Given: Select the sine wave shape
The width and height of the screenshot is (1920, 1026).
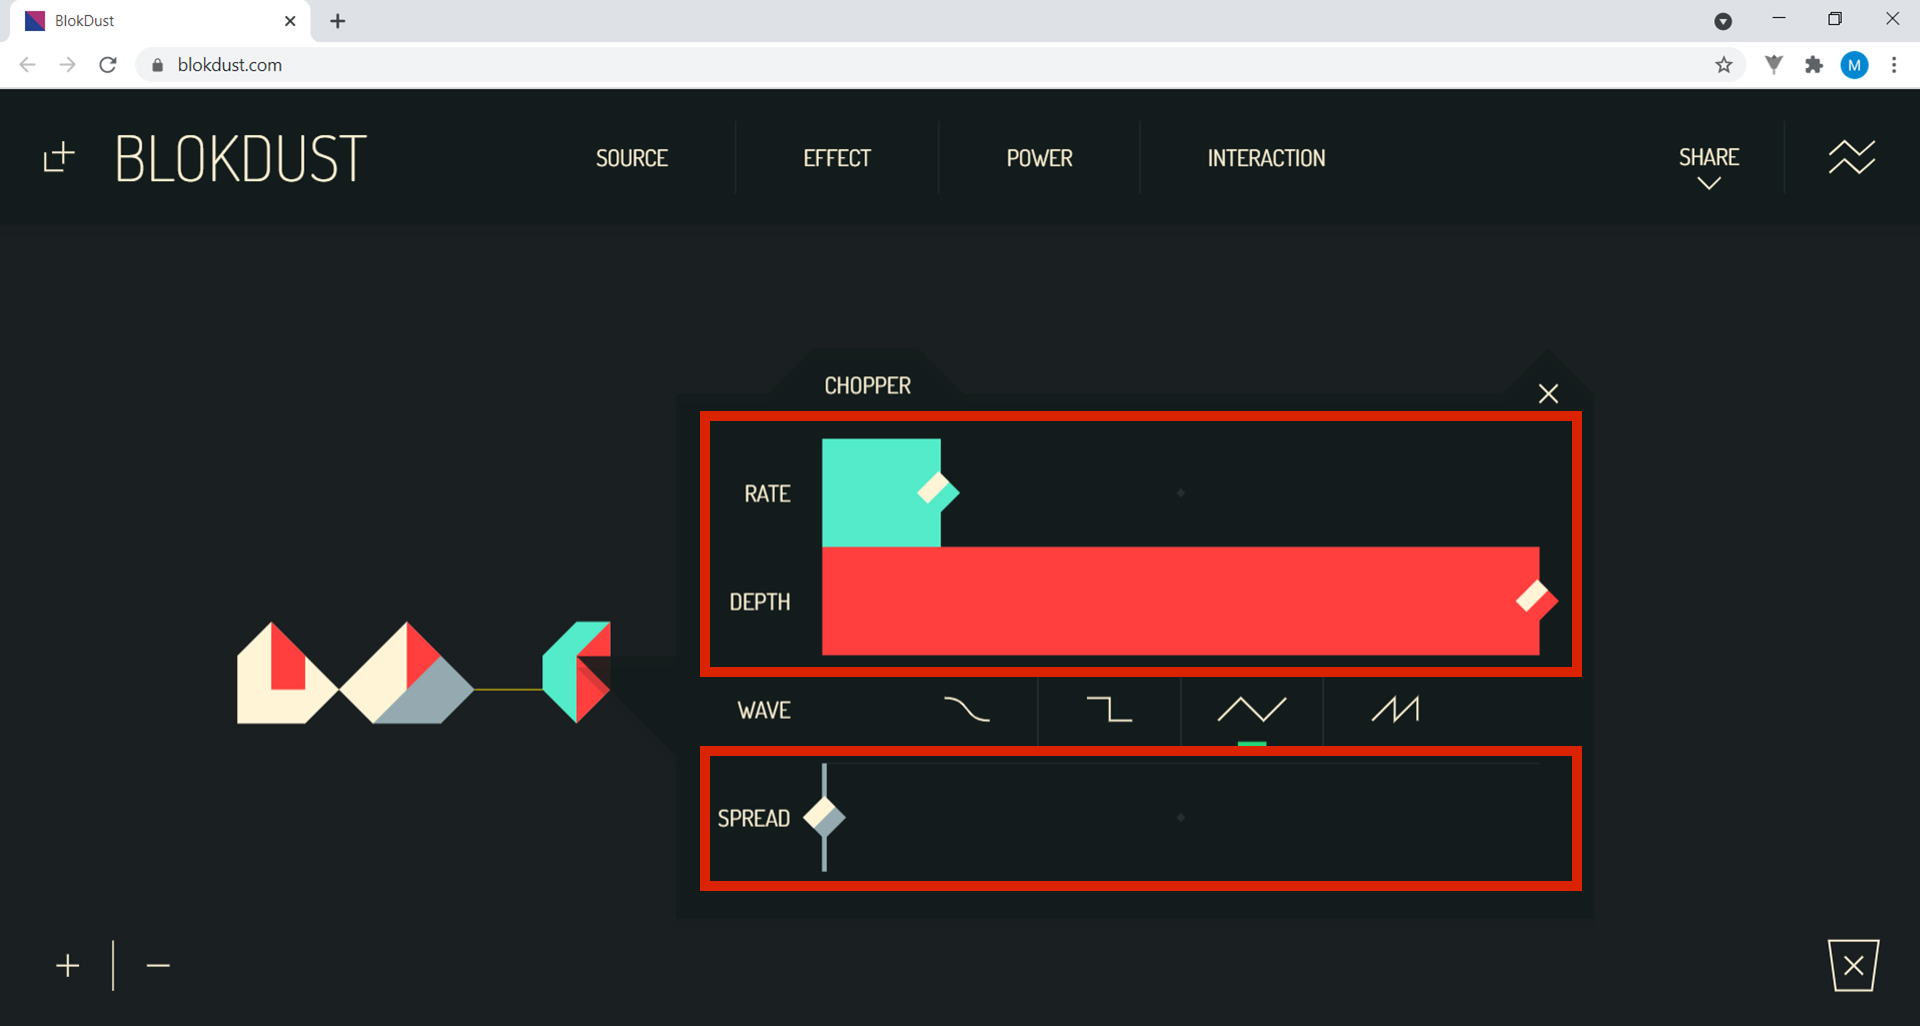Looking at the screenshot, I should click(966, 710).
